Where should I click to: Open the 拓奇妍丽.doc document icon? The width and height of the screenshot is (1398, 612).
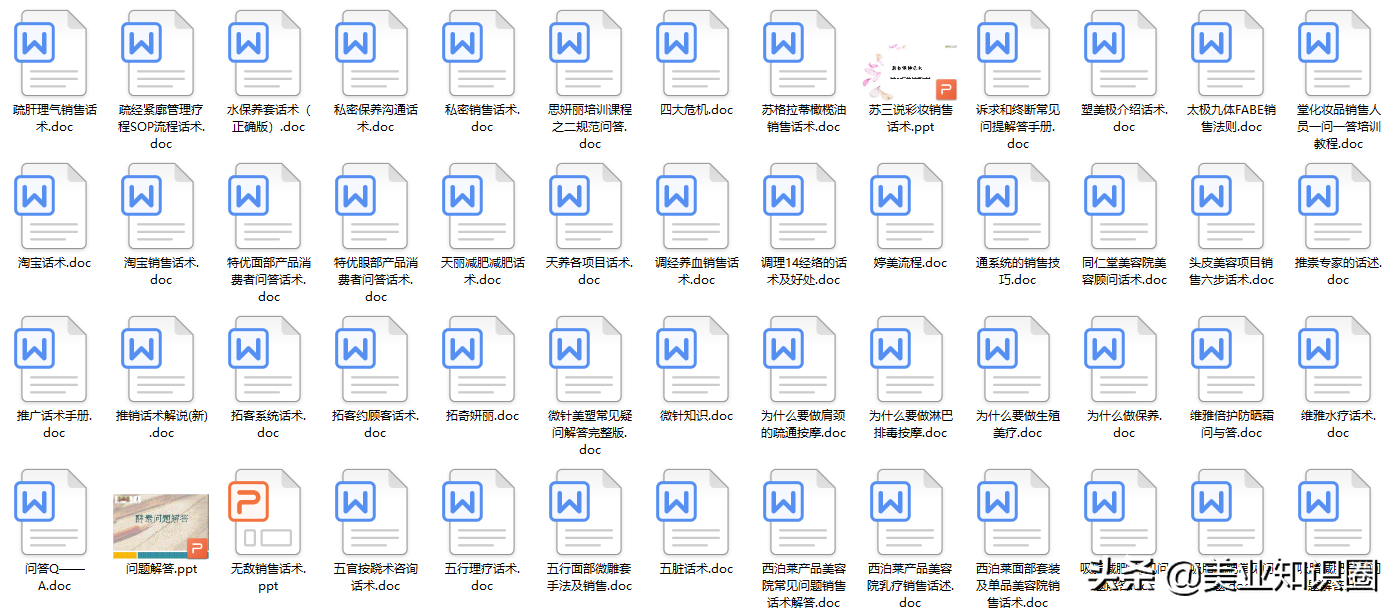click(480, 360)
